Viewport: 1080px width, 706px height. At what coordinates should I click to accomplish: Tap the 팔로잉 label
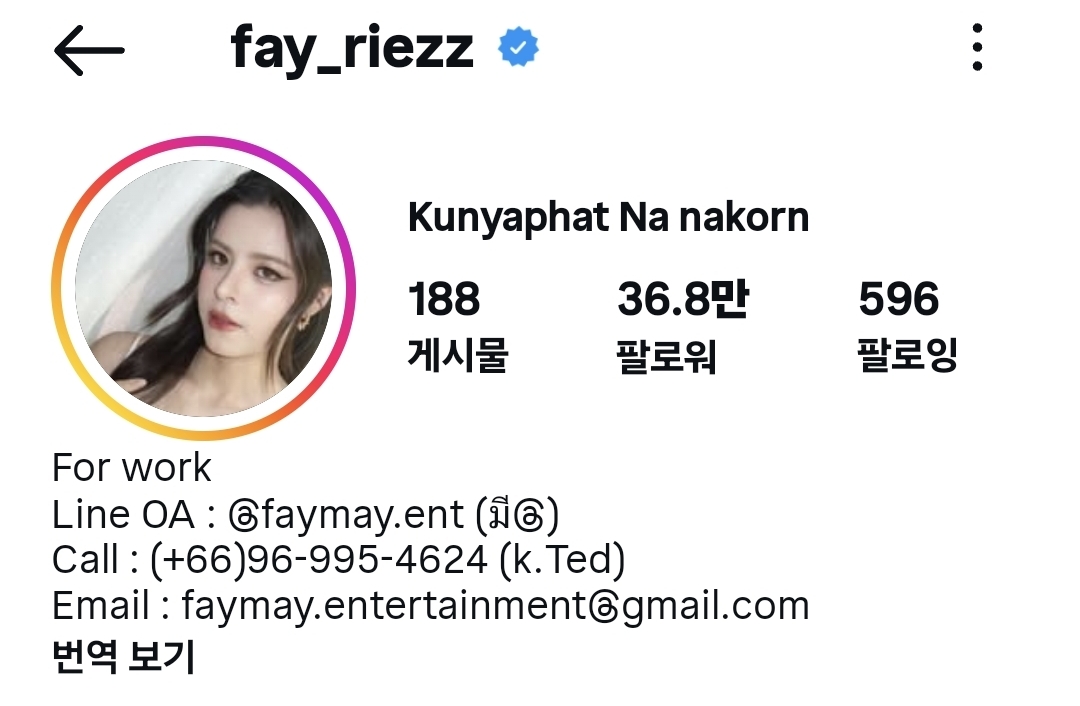tap(908, 355)
